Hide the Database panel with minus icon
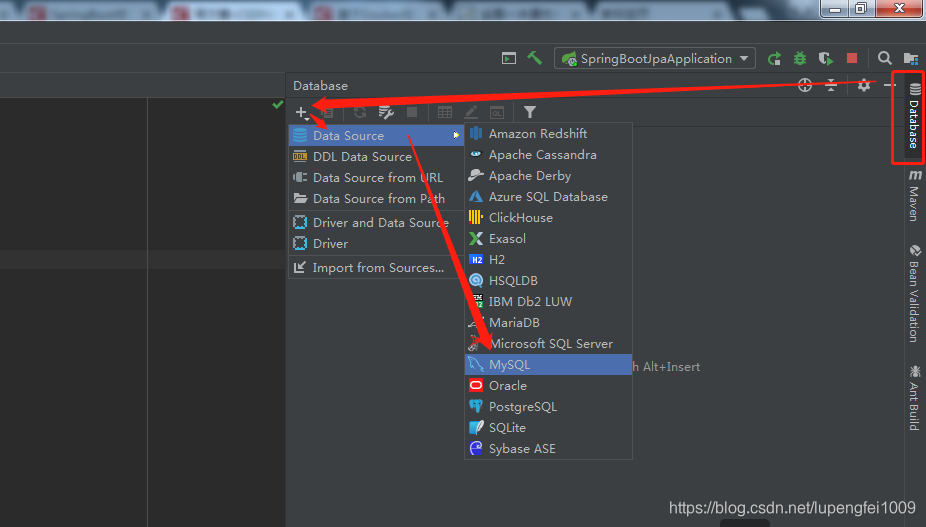926x527 pixels. [x=889, y=86]
